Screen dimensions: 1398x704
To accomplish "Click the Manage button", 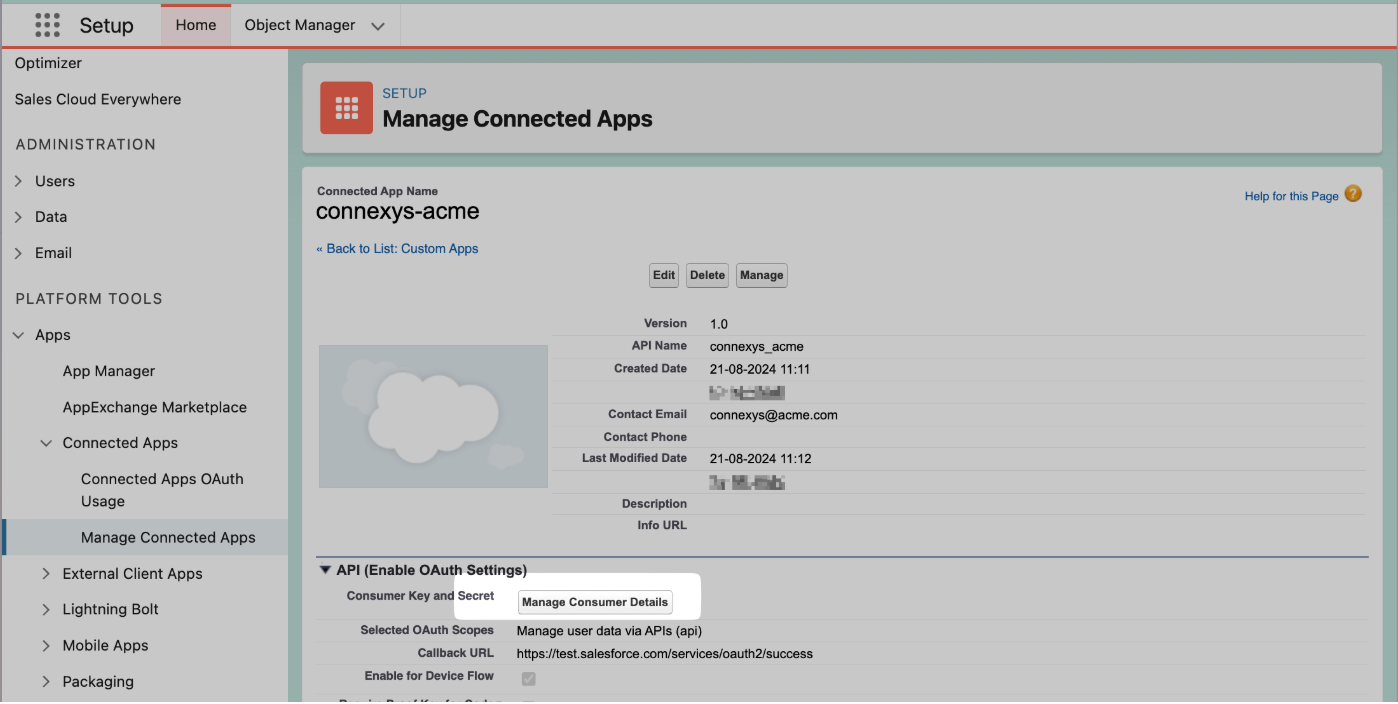I will tap(762, 275).
